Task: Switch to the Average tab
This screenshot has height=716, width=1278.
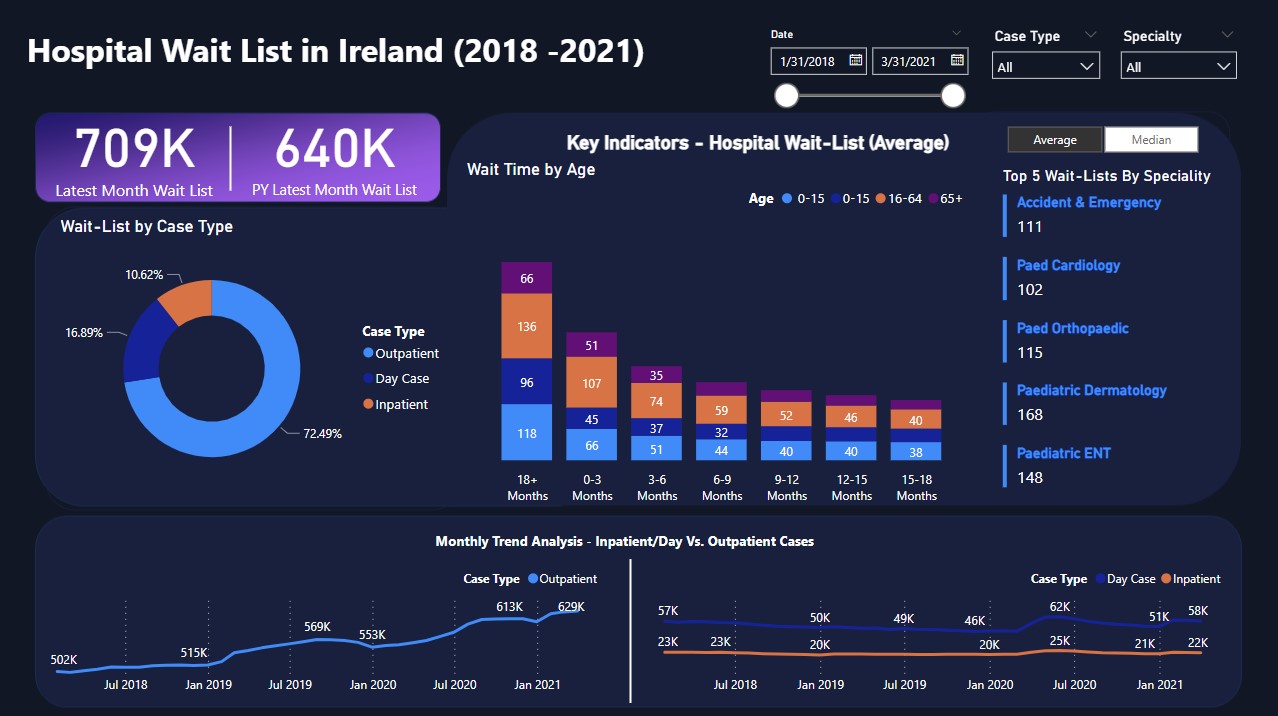Action: click(x=1055, y=140)
